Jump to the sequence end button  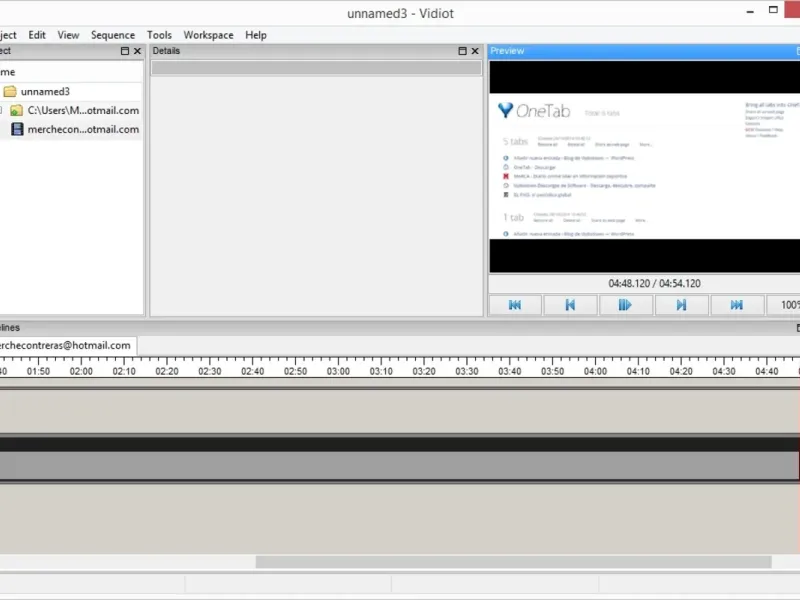(x=736, y=305)
